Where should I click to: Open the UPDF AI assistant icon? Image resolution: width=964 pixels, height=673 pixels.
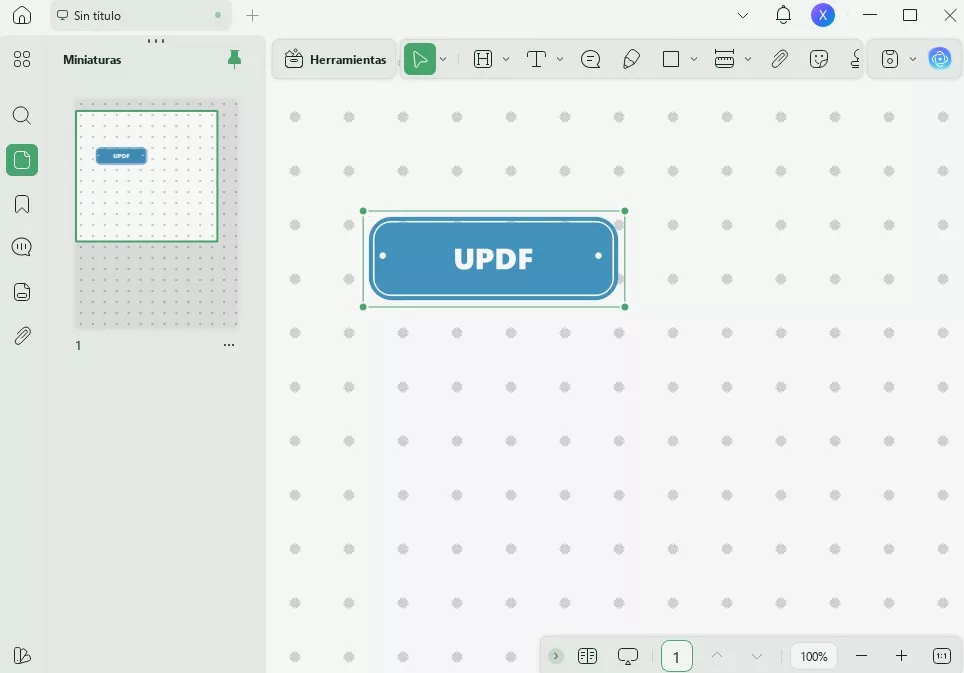(940, 59)
